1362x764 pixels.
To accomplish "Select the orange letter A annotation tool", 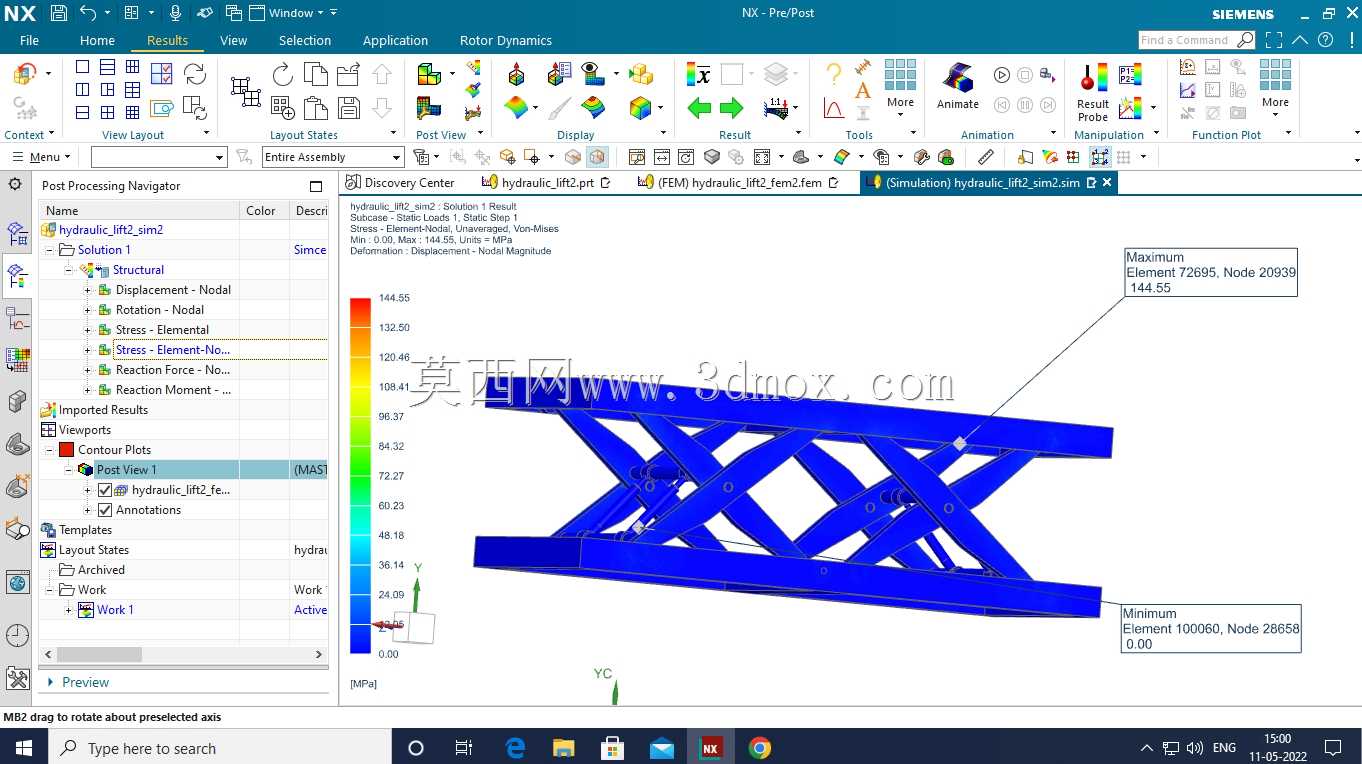I will point(862,90).
